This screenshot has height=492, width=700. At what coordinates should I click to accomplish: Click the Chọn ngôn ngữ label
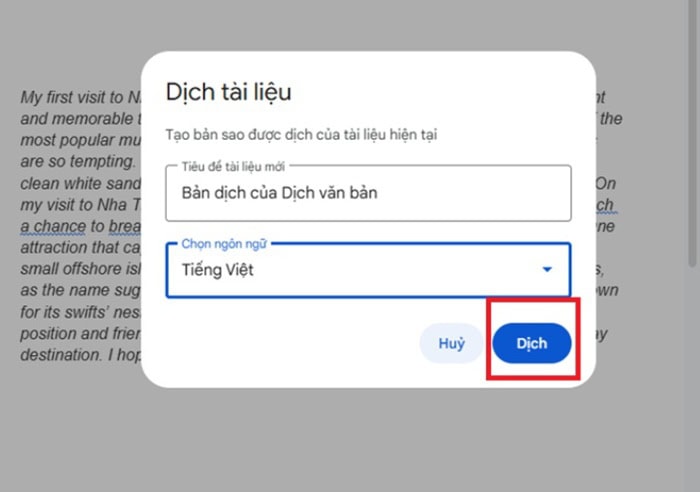pyautogui.click(x=224, y=244)
